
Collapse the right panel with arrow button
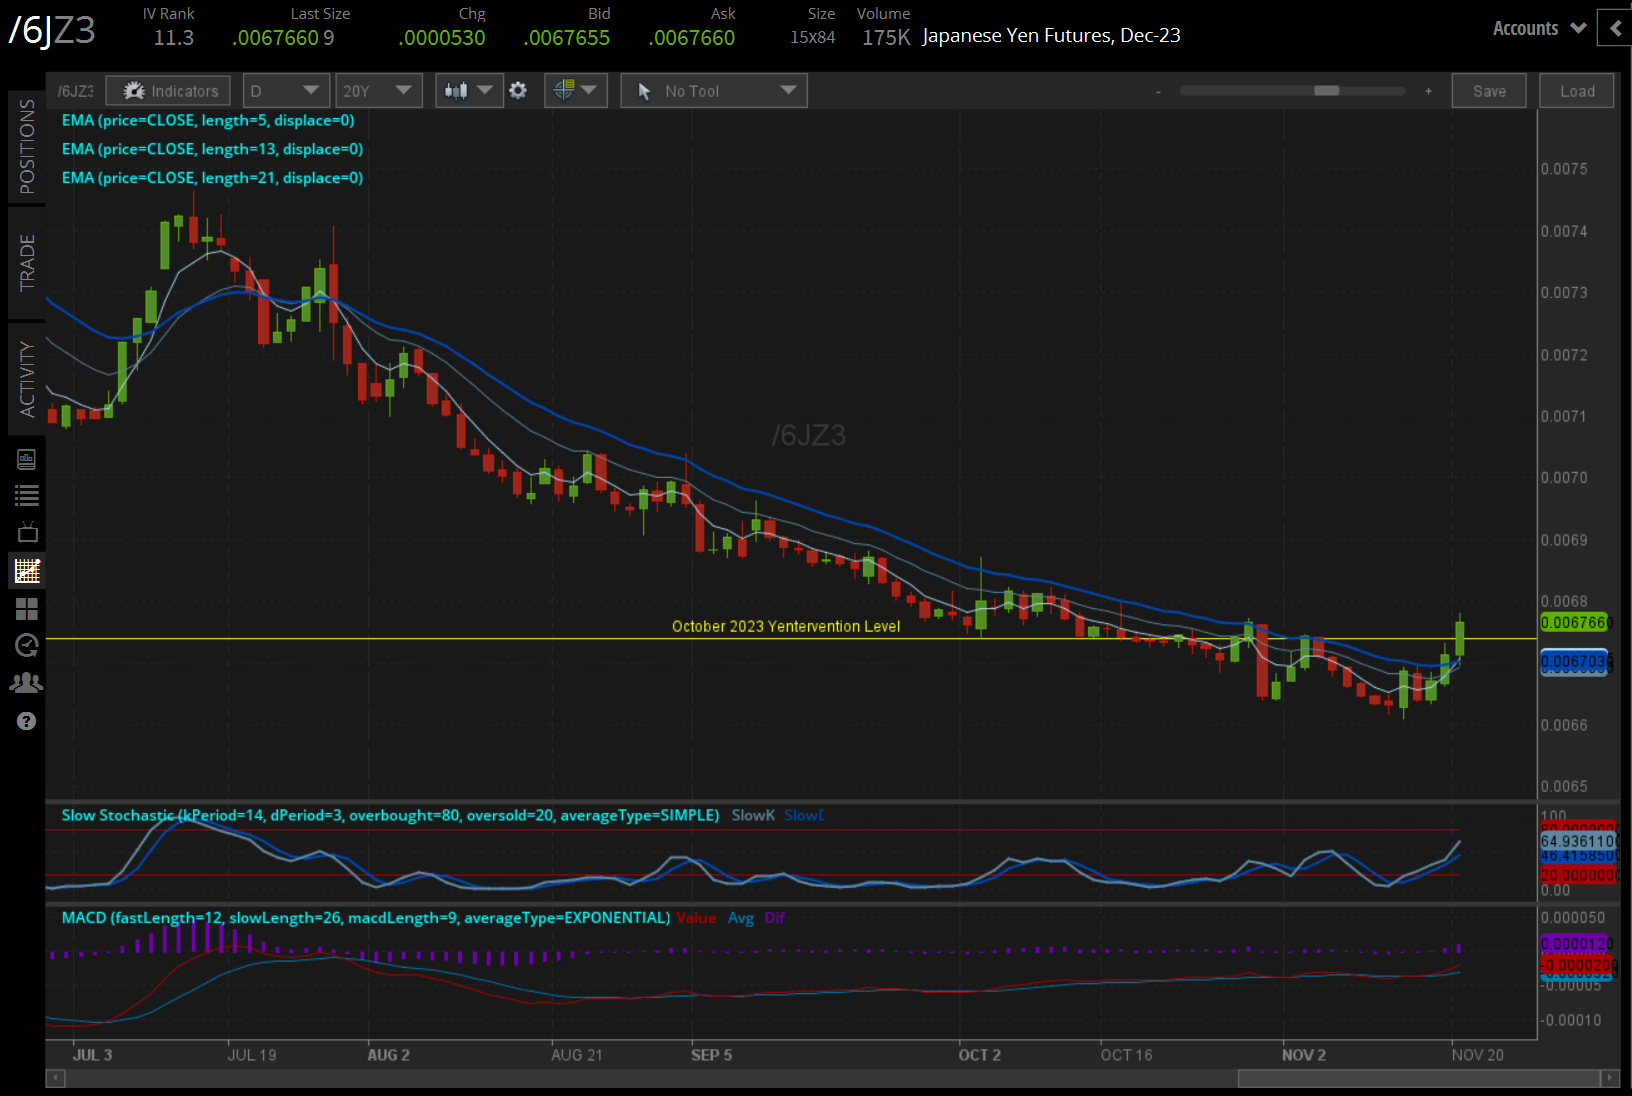(x=1615, y=28)
